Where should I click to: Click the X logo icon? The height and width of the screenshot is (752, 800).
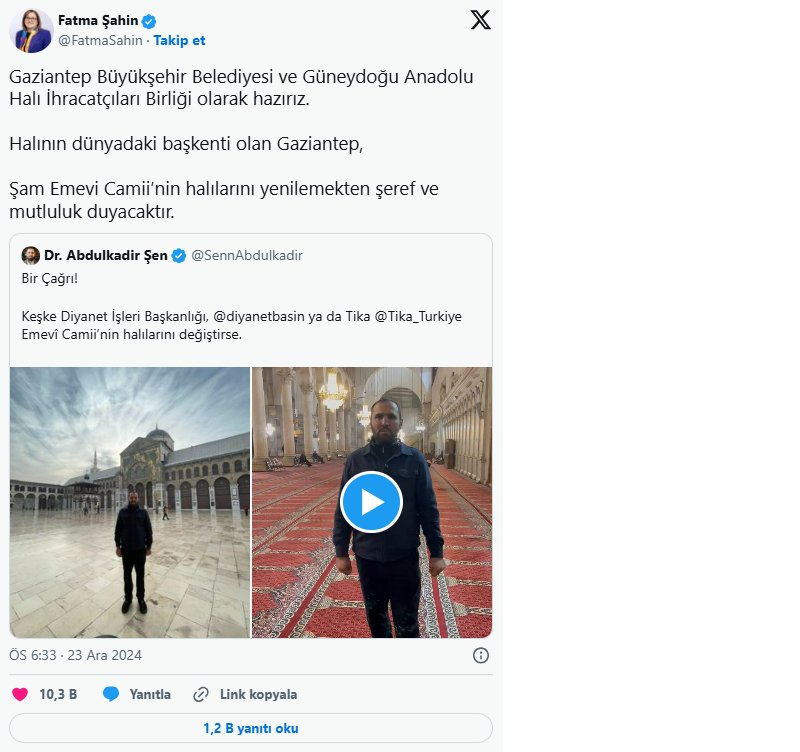[480, 20]
